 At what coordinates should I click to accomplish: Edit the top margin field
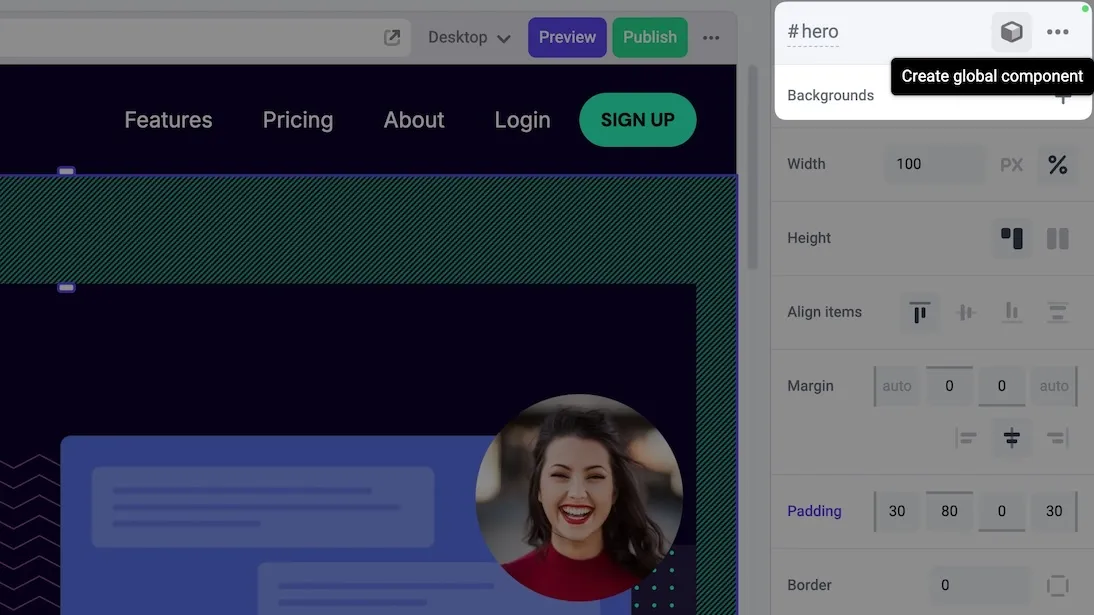949,386
